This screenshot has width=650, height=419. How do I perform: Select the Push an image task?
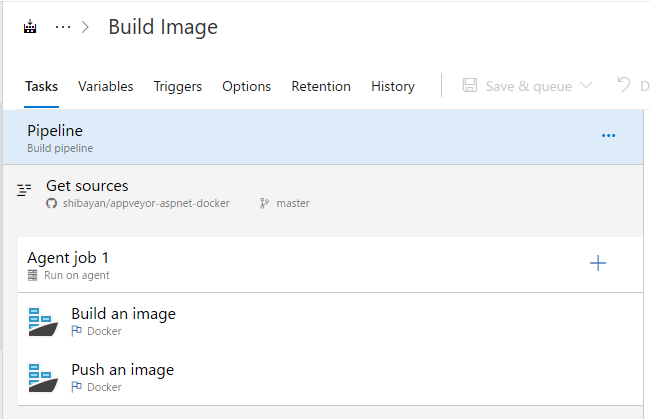tap(300, 377)
